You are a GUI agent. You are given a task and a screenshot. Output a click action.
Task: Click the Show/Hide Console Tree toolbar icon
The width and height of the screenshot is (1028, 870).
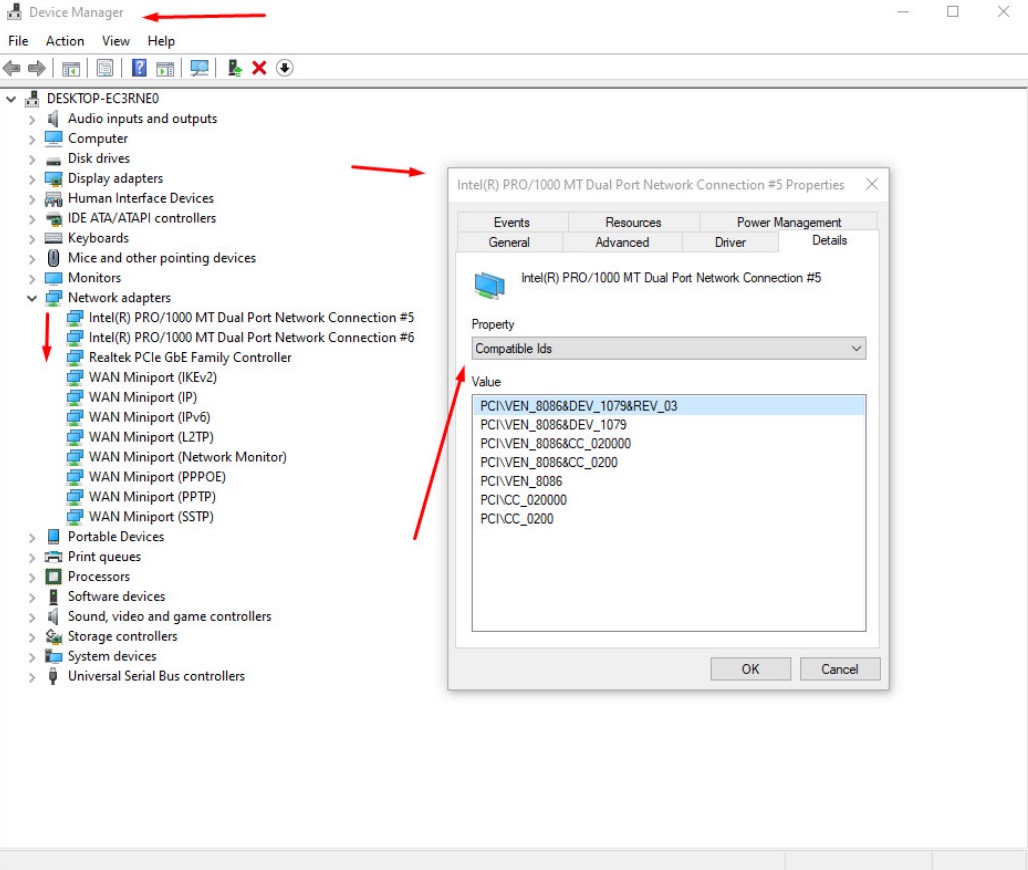pos(71,68)
